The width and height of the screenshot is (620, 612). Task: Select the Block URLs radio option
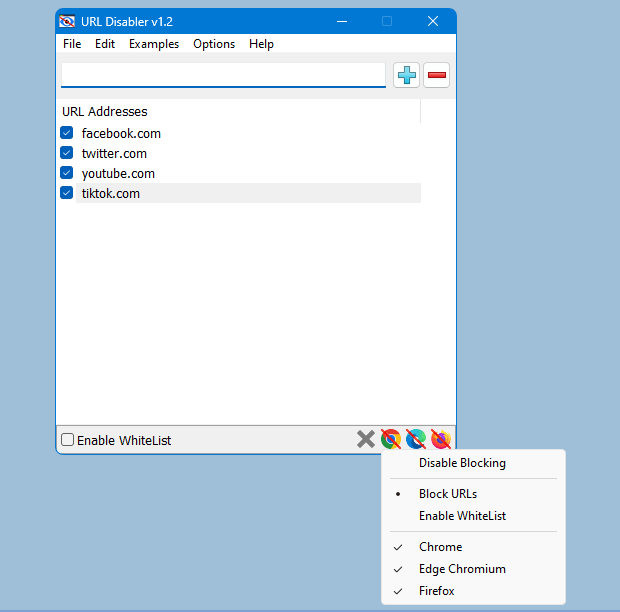pos(448,494)
